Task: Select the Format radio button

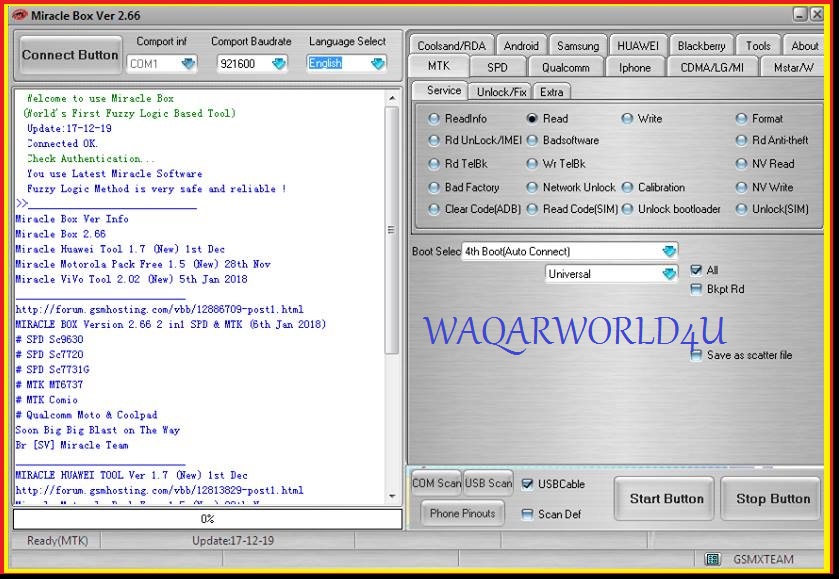Action: (x=741, y=119)
